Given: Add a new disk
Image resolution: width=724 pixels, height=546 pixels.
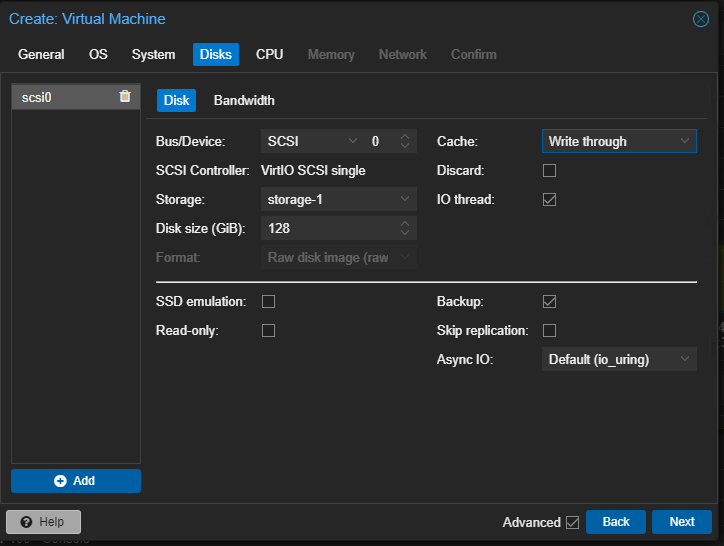Looking at the screenshot, I should (x=76, y=481).
